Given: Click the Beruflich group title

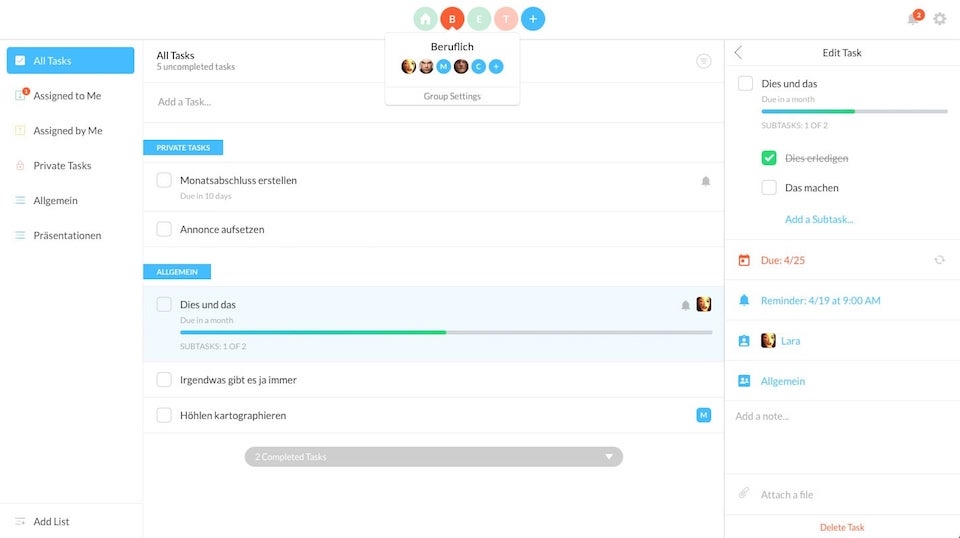Looking at the screenshot, I should [452, 47].
